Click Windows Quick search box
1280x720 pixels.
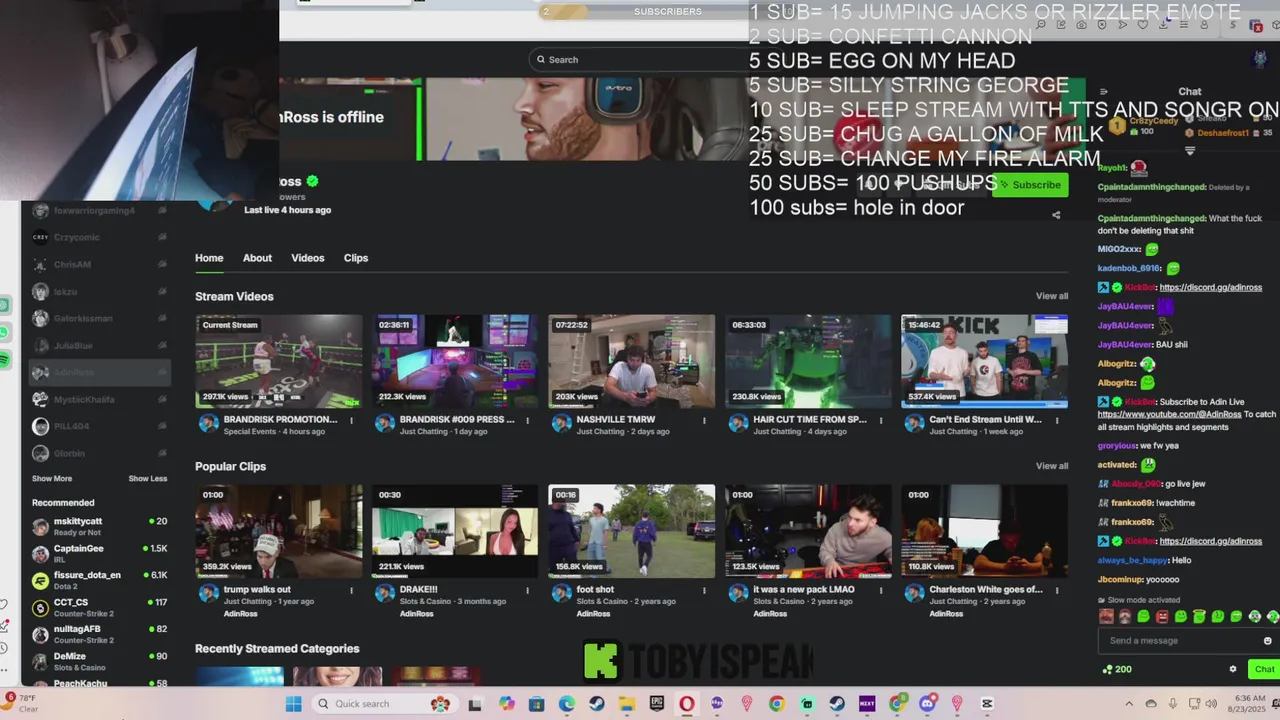(x=384, y=704)
